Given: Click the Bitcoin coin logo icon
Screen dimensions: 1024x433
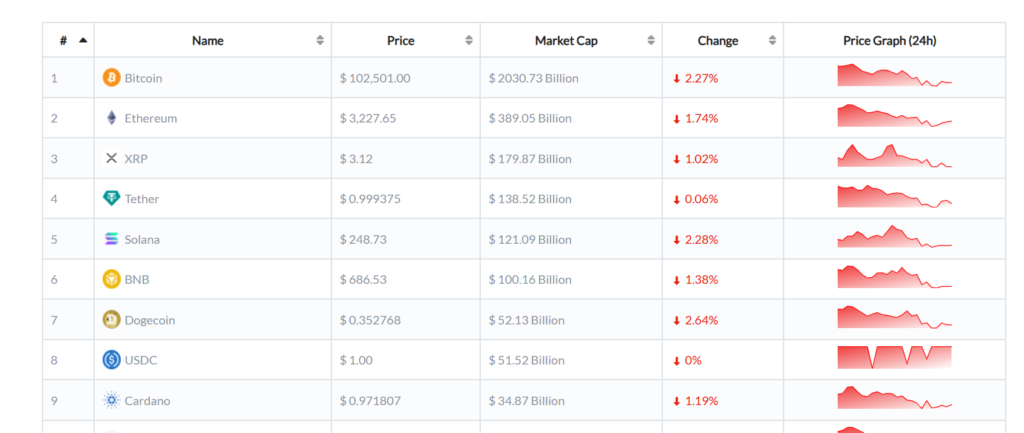Looking at the screenshot, I should pyautogui.click(x=112, y=78).
